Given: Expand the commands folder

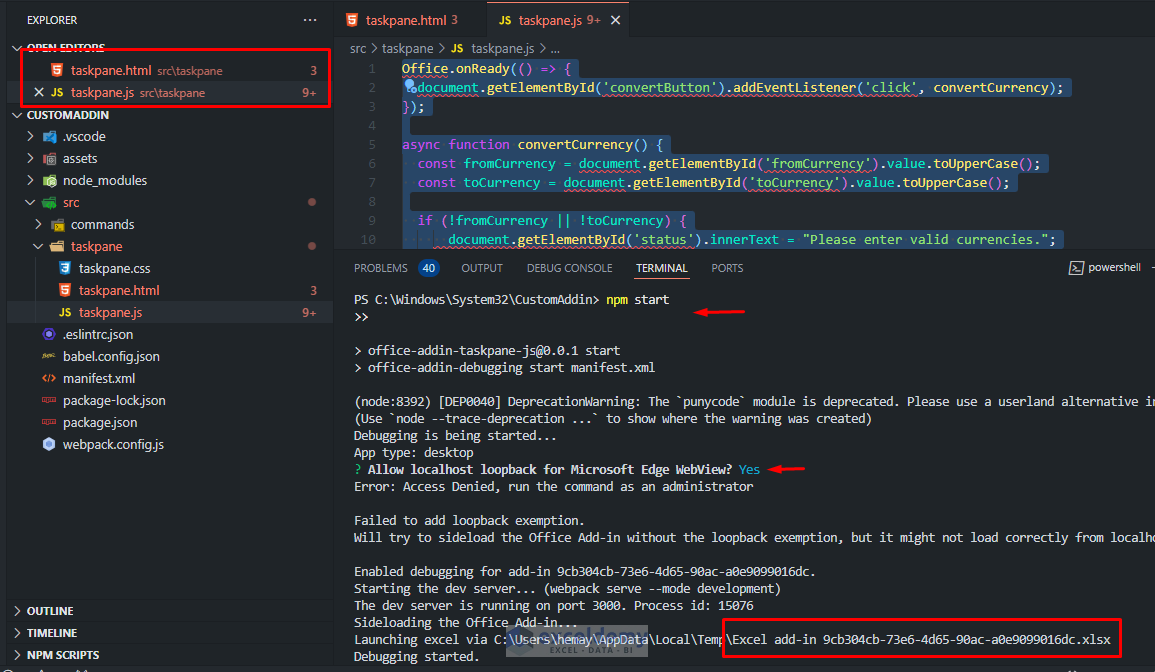Looking at the screenshot, I should pyautogui.click(x=38, y=224).
